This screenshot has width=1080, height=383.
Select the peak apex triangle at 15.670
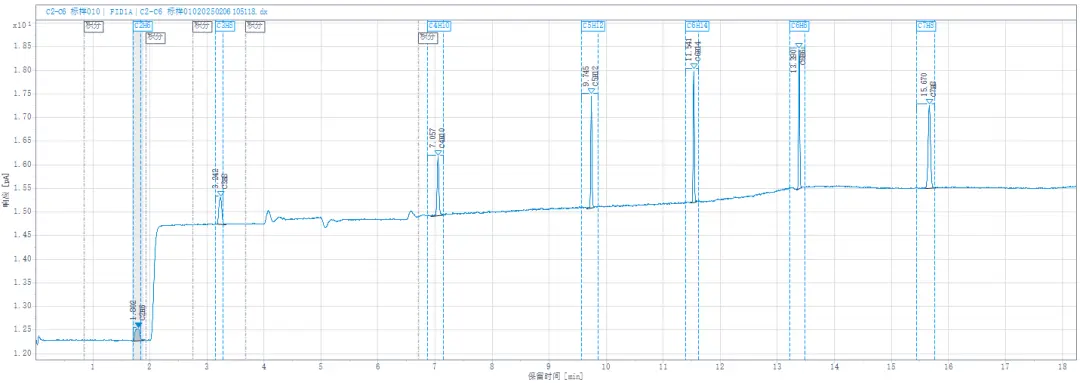pos(929,101)
